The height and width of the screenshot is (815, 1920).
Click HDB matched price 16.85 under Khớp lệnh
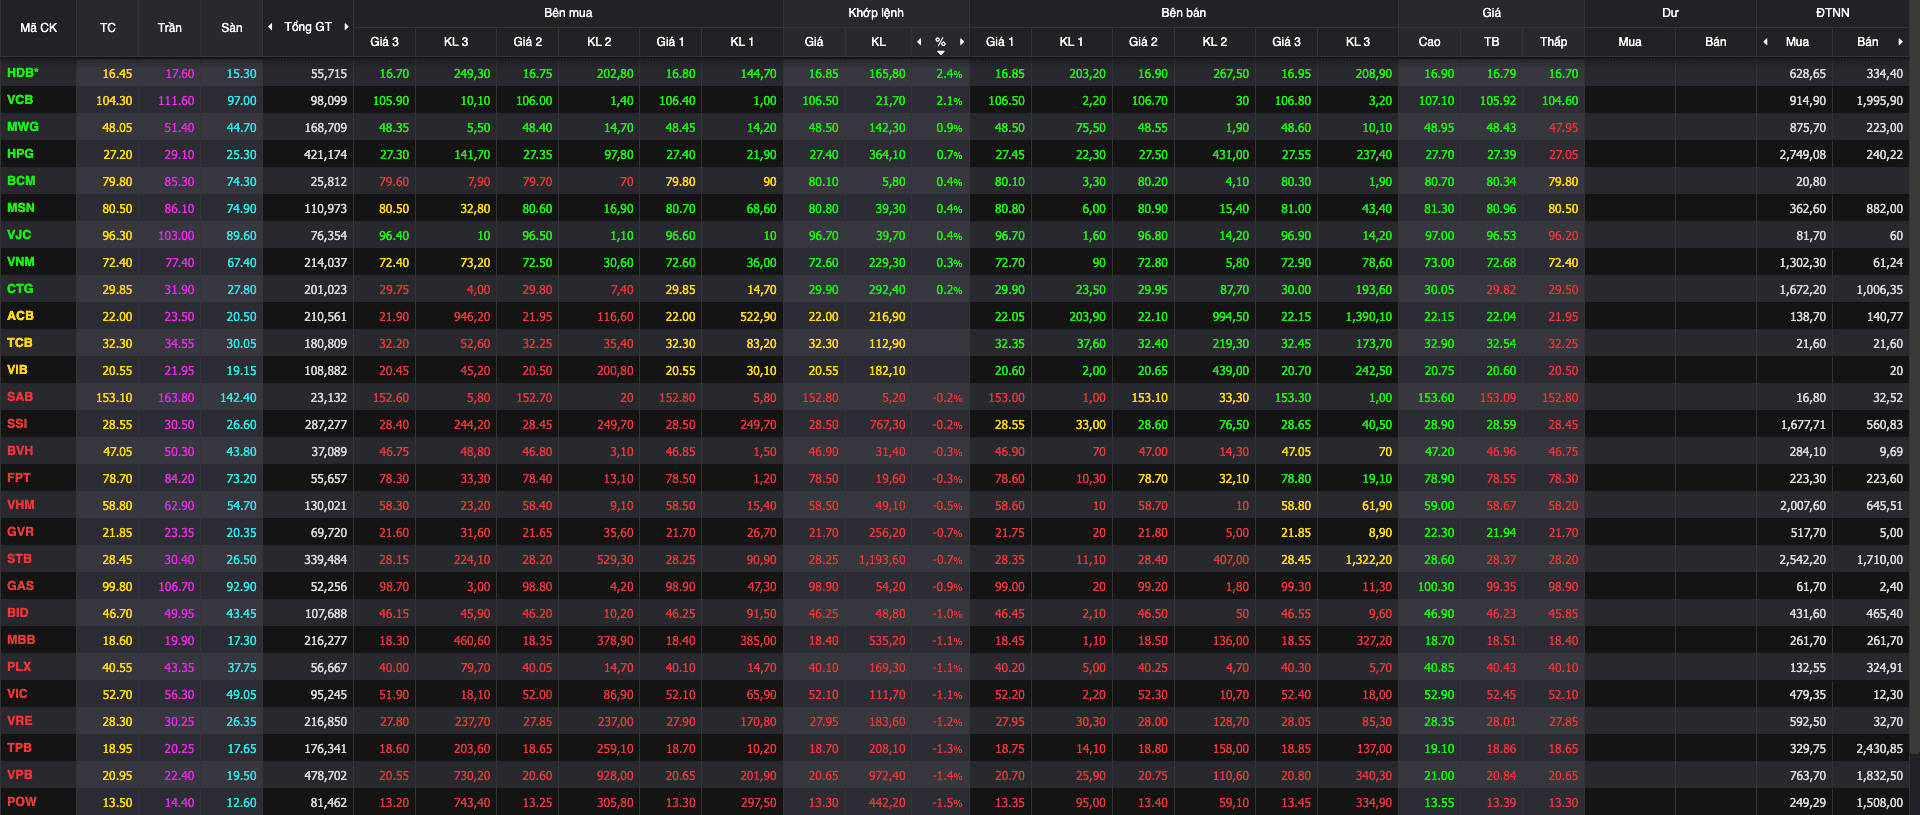pyautogui.click(x=823, y=74)
